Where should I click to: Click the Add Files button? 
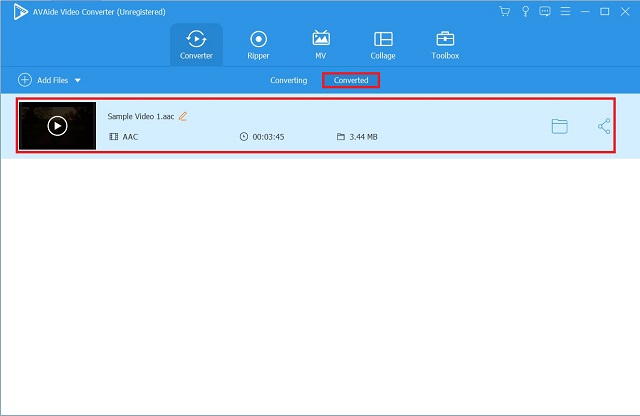49,80
